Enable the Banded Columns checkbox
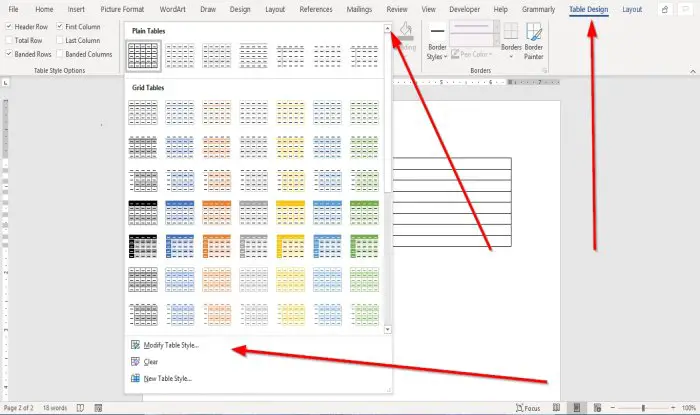This screenshot has width=700, height=415. tap(59, 54)
